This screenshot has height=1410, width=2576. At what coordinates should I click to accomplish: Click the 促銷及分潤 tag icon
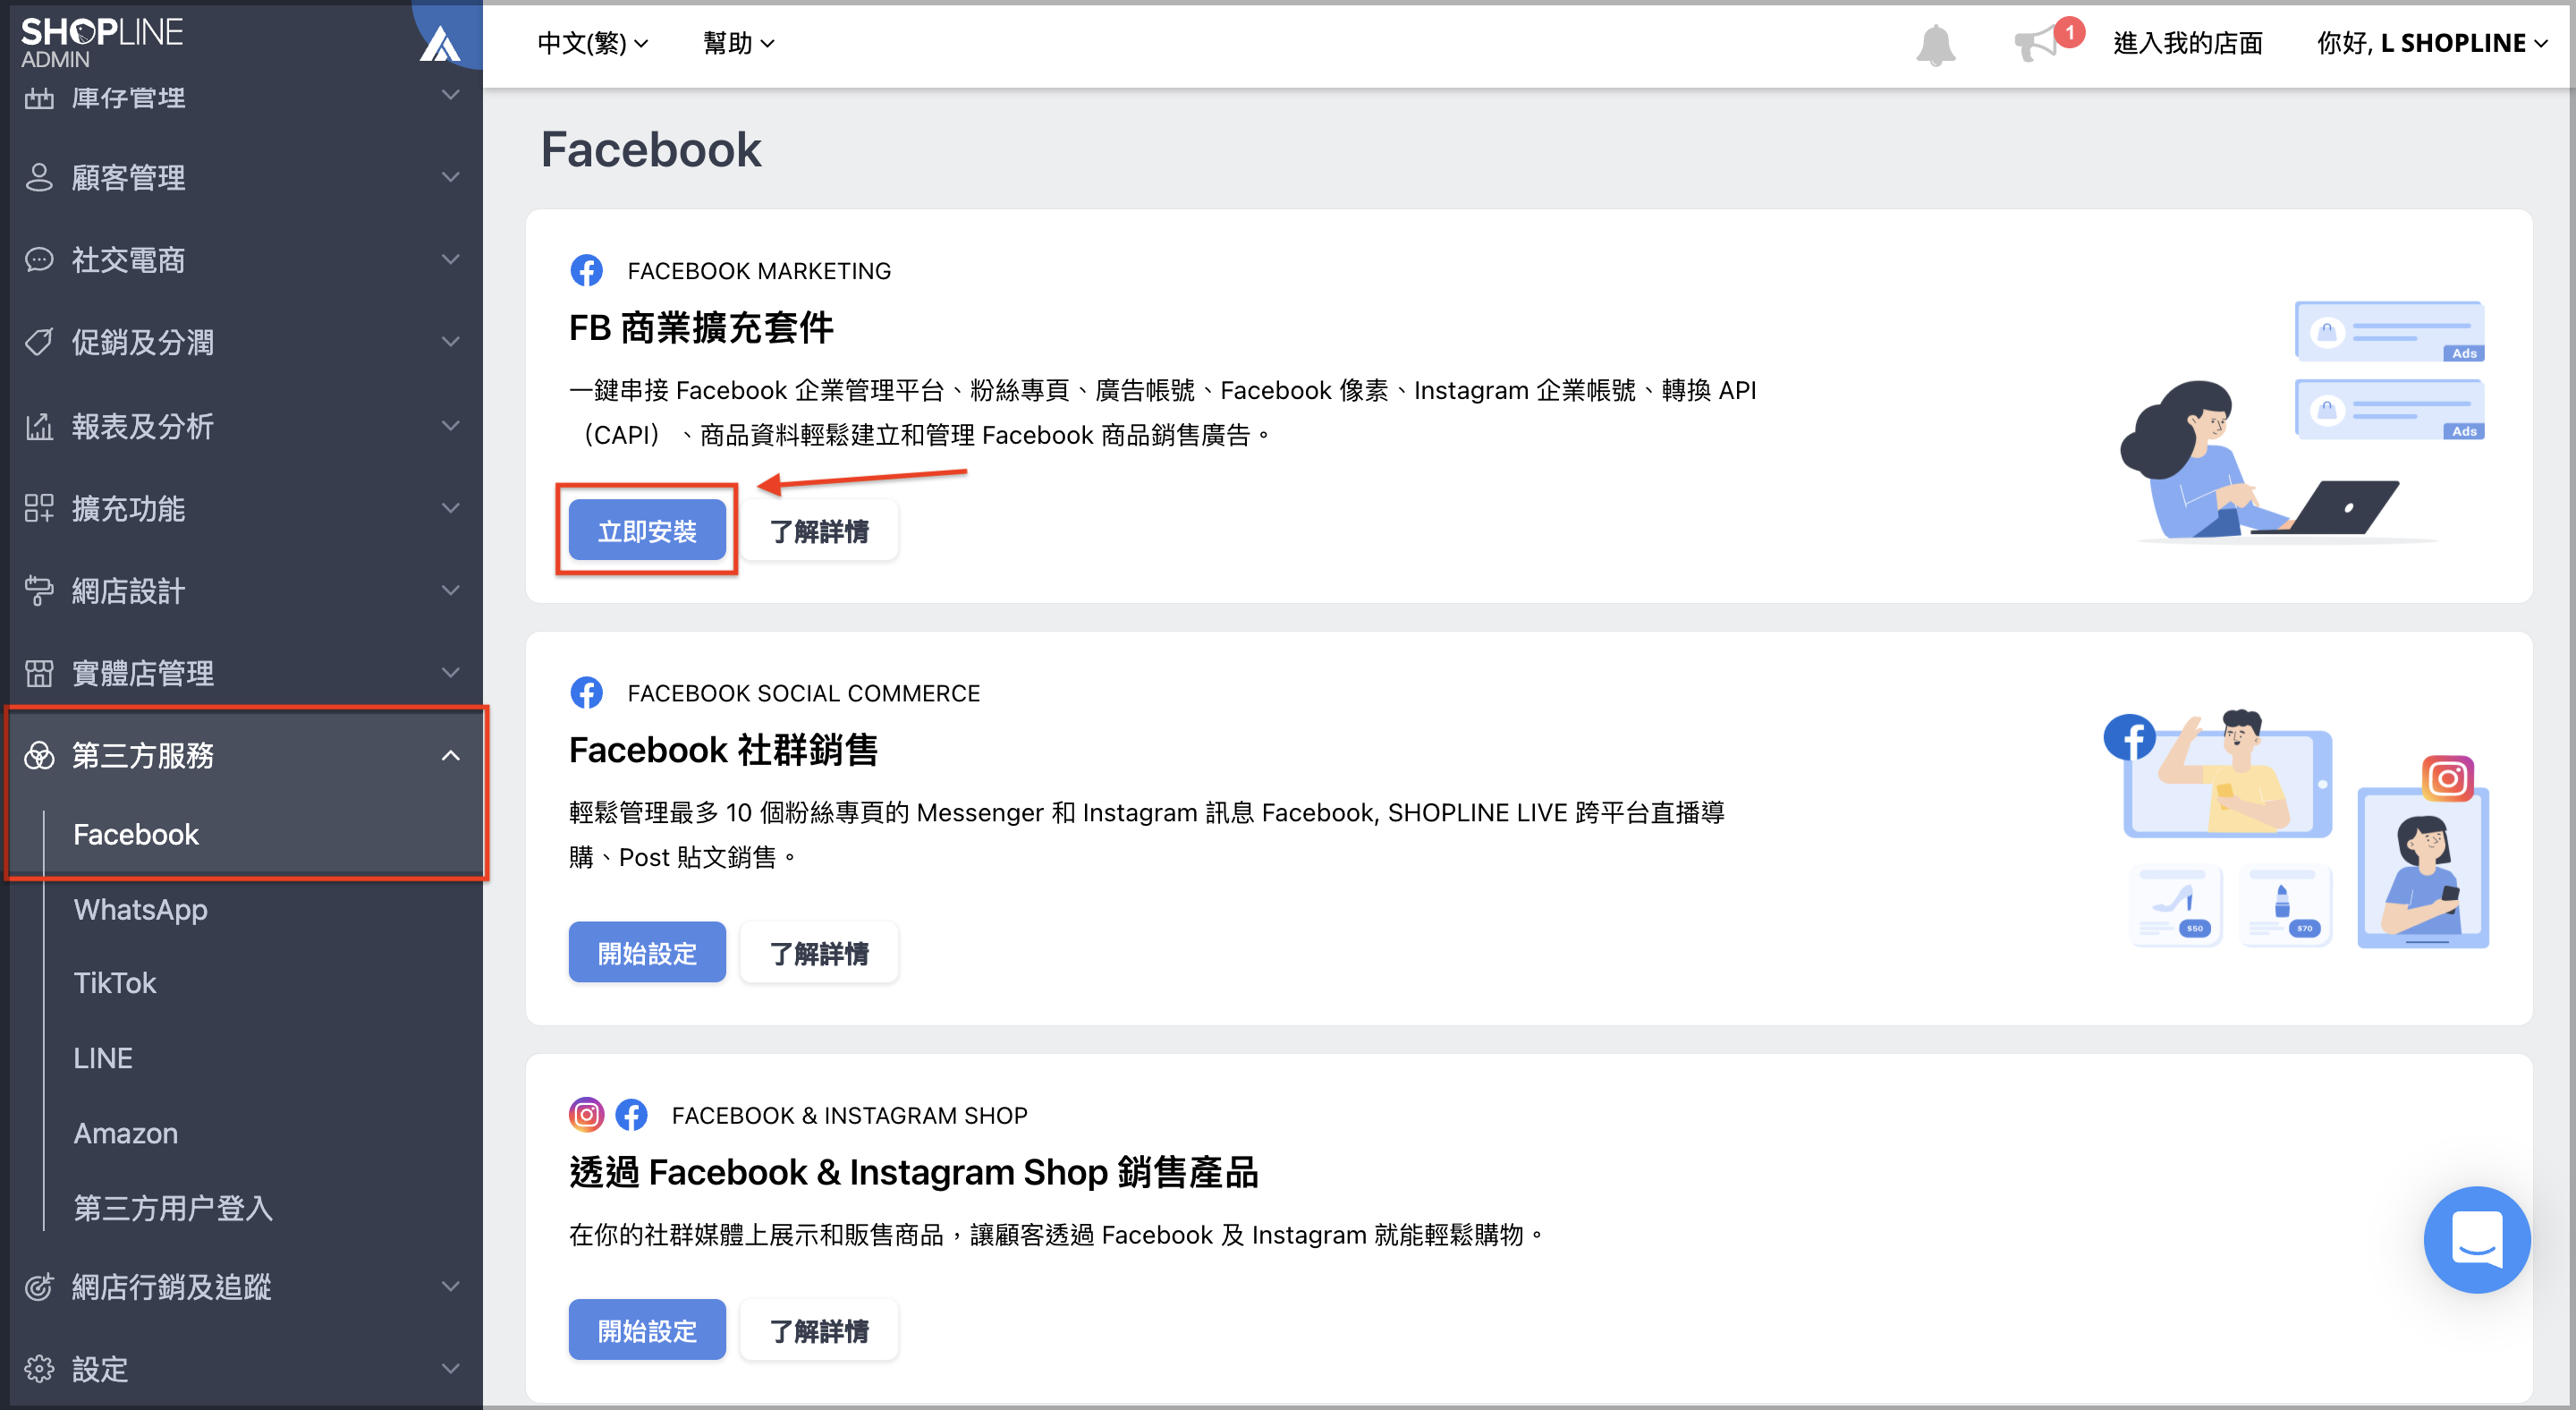click(39, 342)
